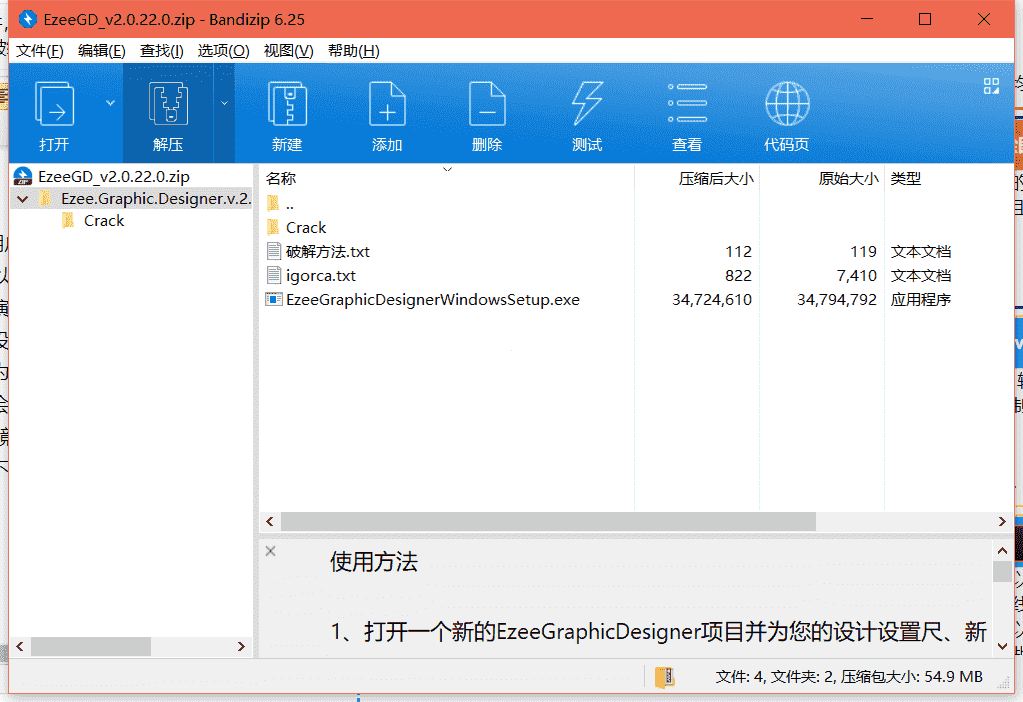1023x702 pixels.
Task: Open the 文件(F) menu
Action: [40, 51]
